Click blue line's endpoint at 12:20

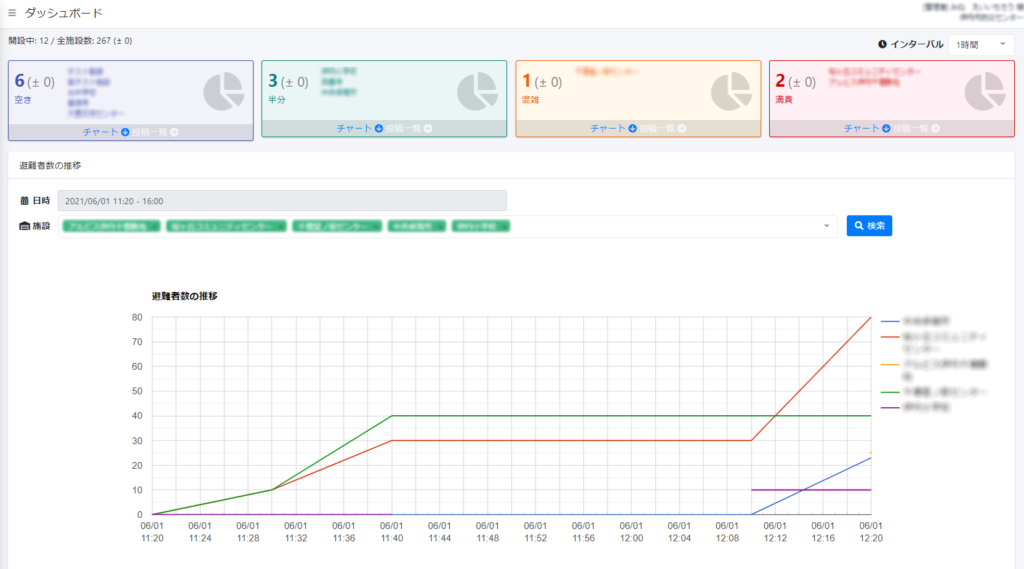click(871, 458)
